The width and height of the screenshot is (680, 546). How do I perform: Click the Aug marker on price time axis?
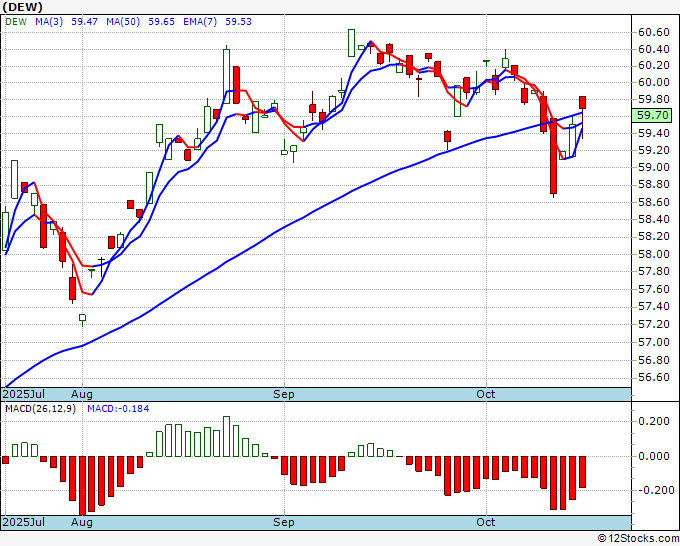point(82,394)
